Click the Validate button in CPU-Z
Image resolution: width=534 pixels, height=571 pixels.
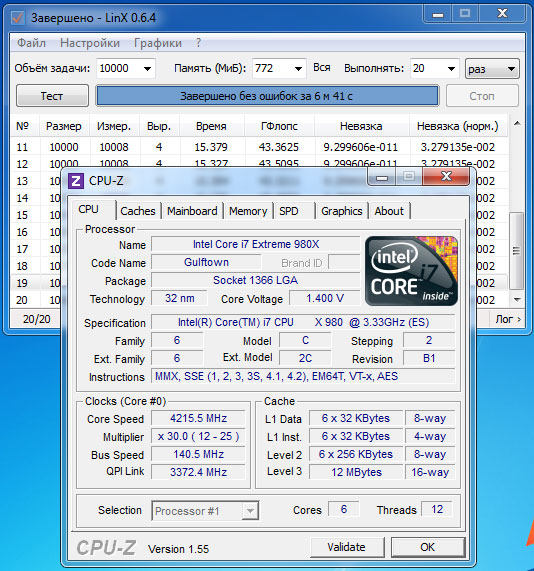click(x=346, y=547)
